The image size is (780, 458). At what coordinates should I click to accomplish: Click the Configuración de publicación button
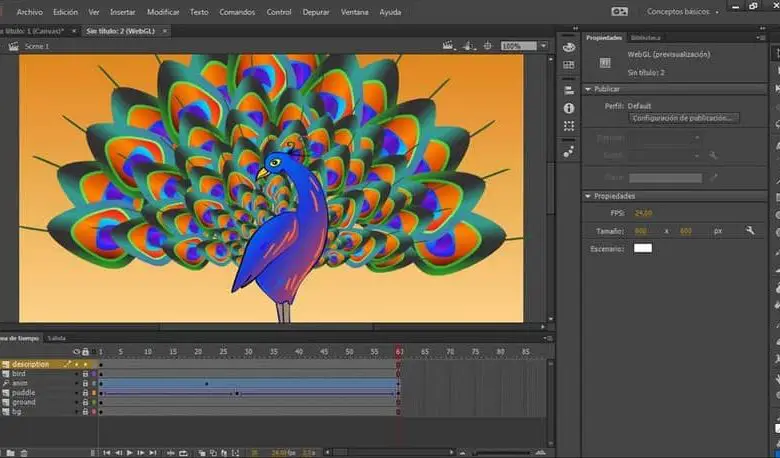(x=683, y=117)
